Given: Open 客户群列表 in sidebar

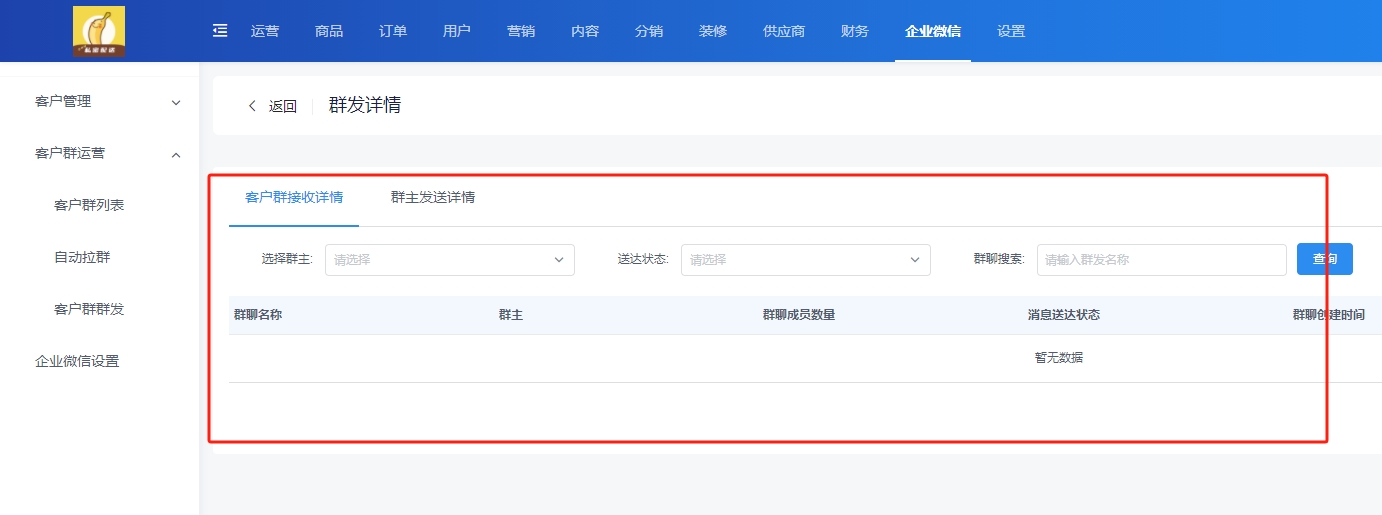Looking at the screenshot, I should pos(89,206).
